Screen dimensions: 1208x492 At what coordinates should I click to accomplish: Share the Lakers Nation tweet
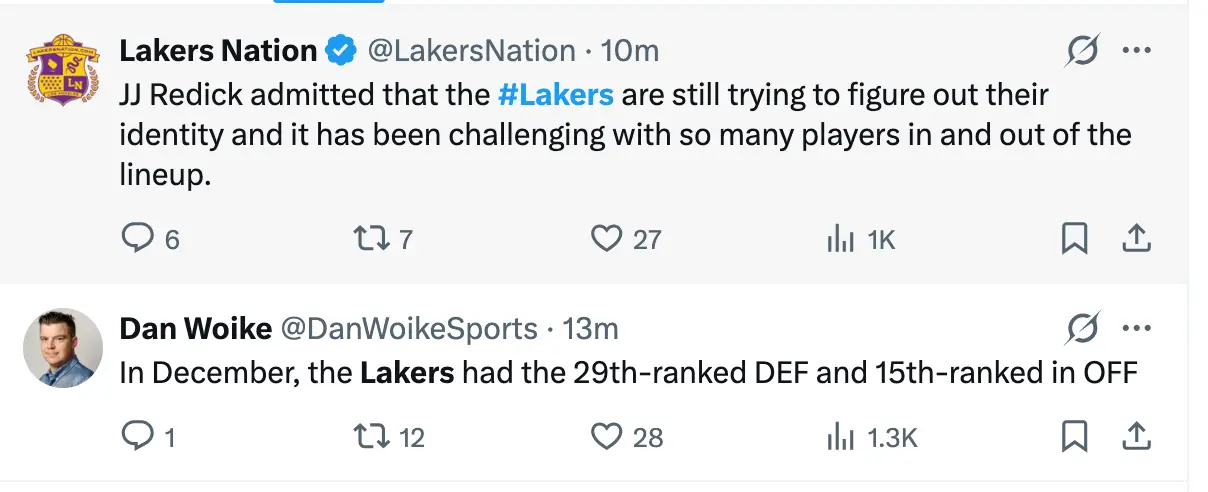pos(1136,238)
